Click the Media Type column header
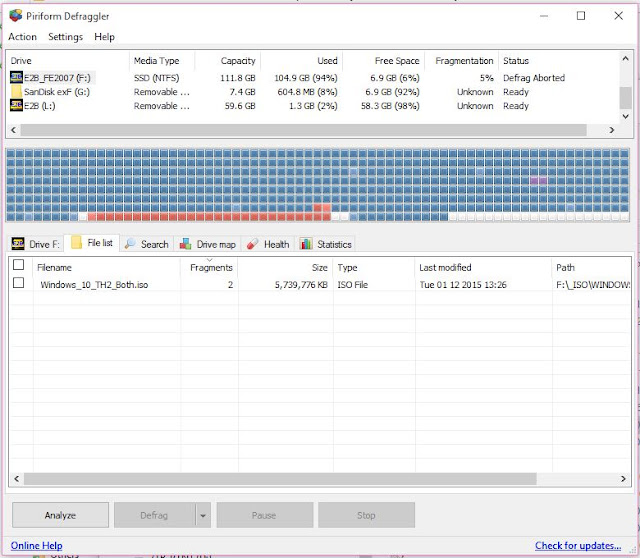The height and width of the screenshot is (558, 640). tap(162, 61)
